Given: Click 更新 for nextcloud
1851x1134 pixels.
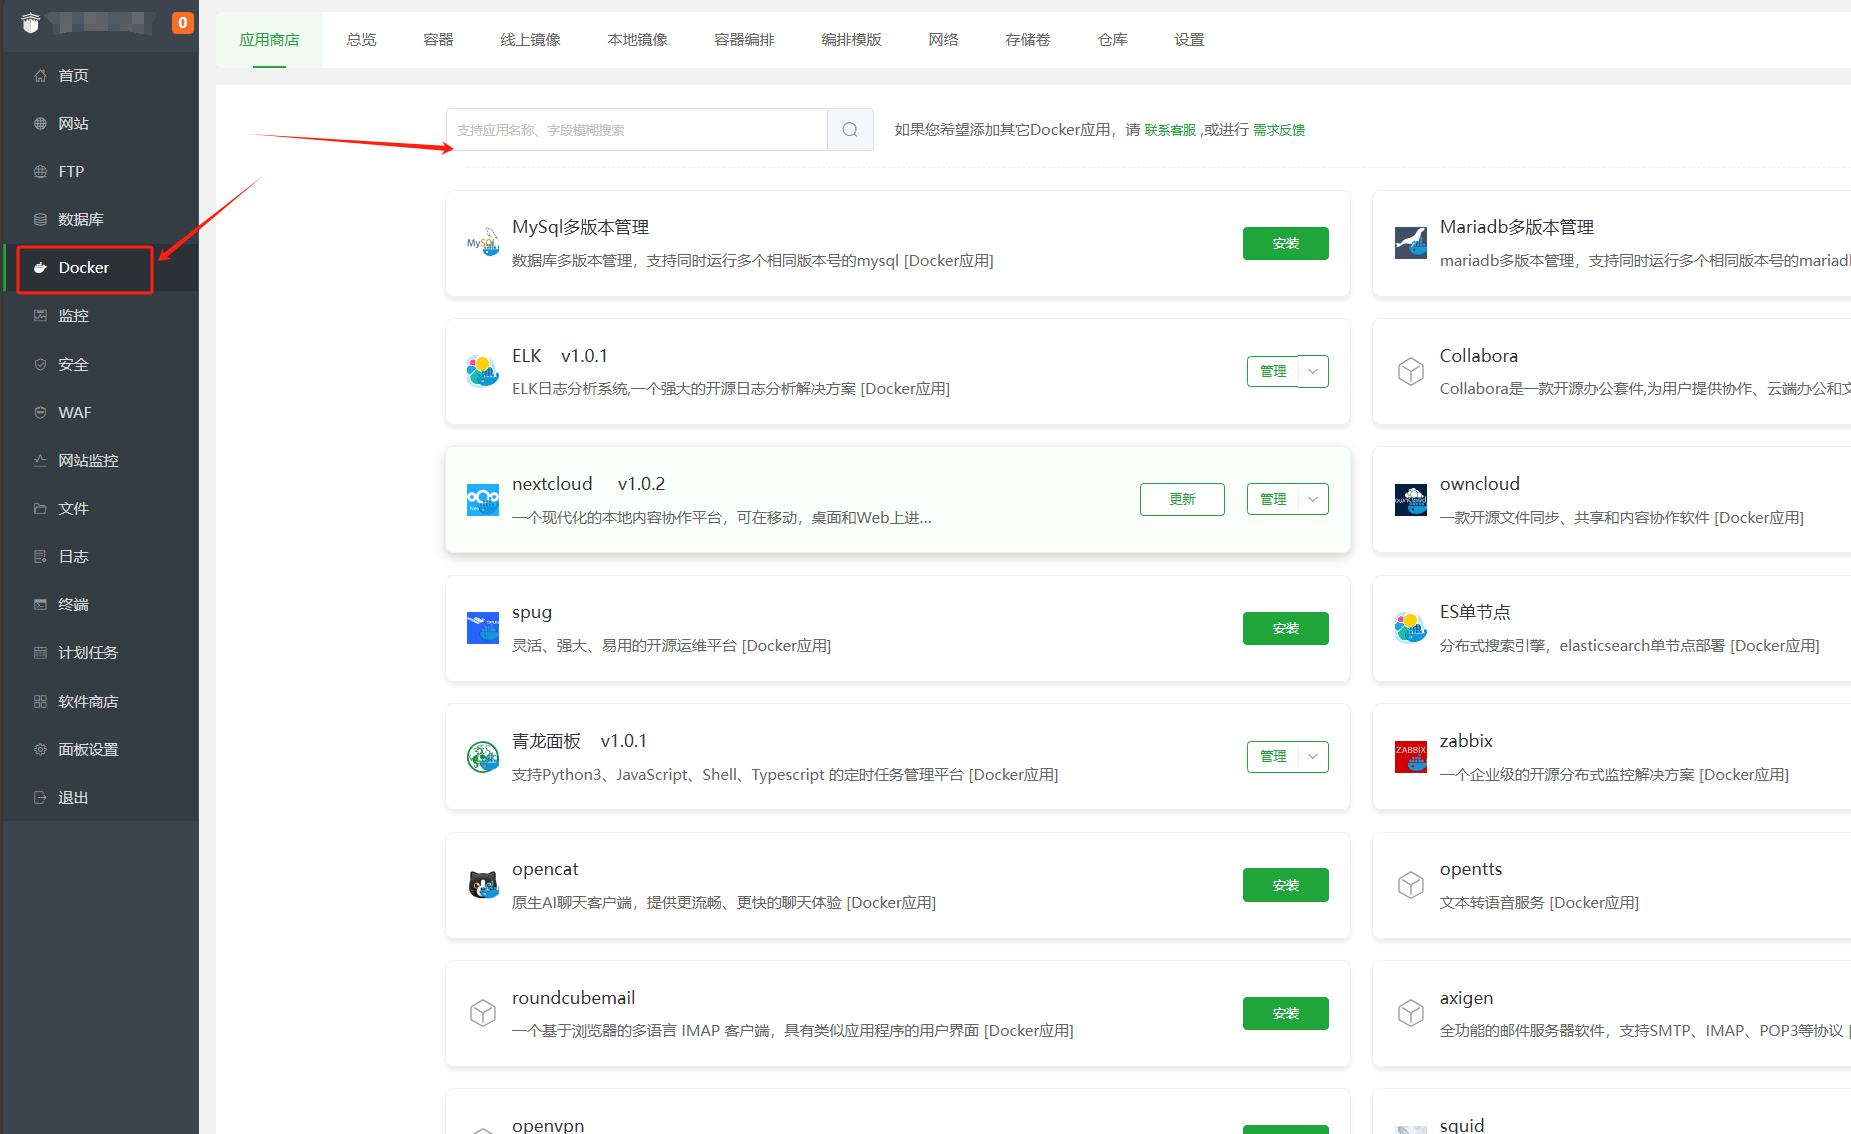Looking at the screenshot, I should (x=1182, y=499).
